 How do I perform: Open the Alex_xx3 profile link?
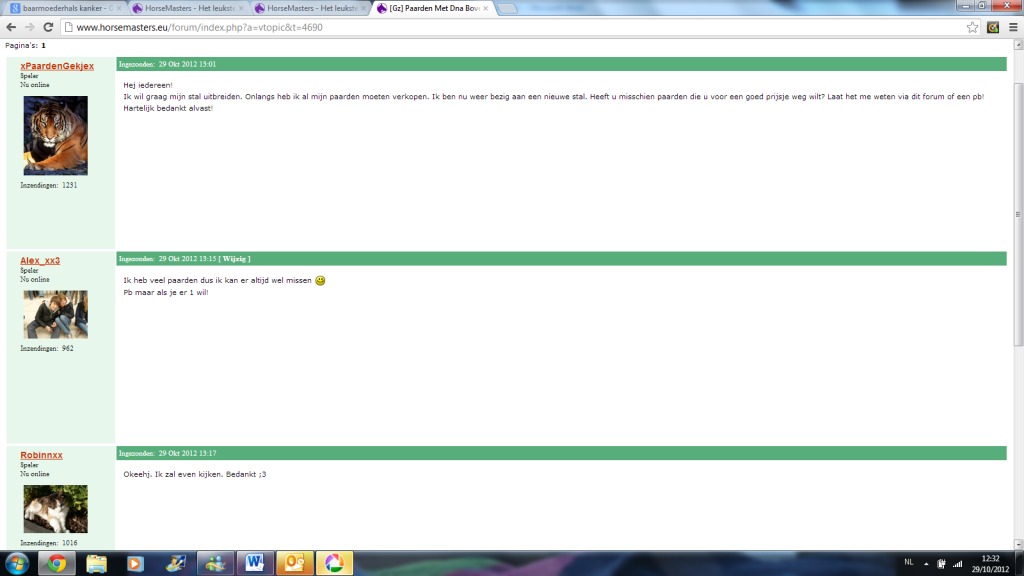click(x=40, y=261)
